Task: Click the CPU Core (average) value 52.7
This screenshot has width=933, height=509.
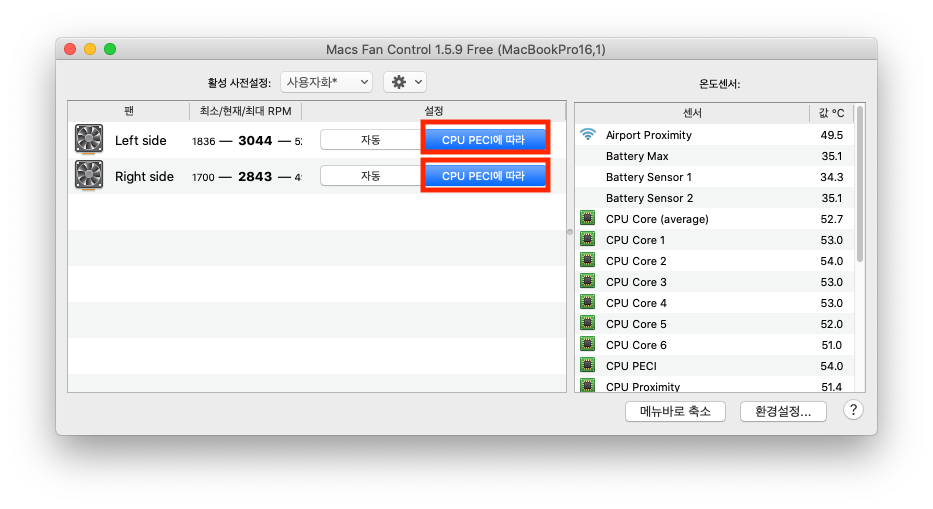Action: click(x=831, y=218)
